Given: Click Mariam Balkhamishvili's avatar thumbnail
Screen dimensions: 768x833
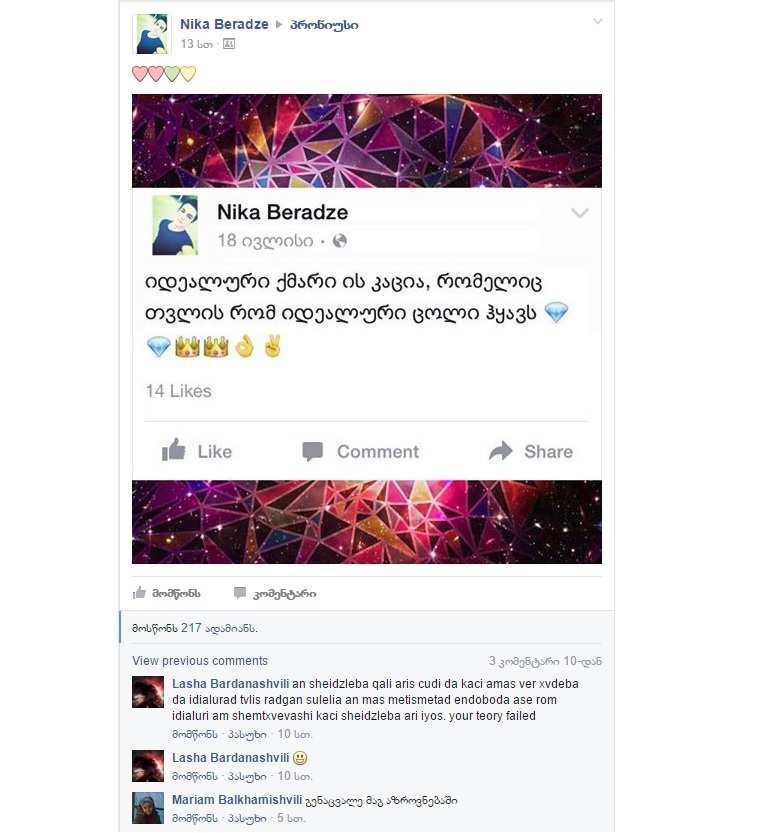Looking at the screenshot, I should 148,808.
